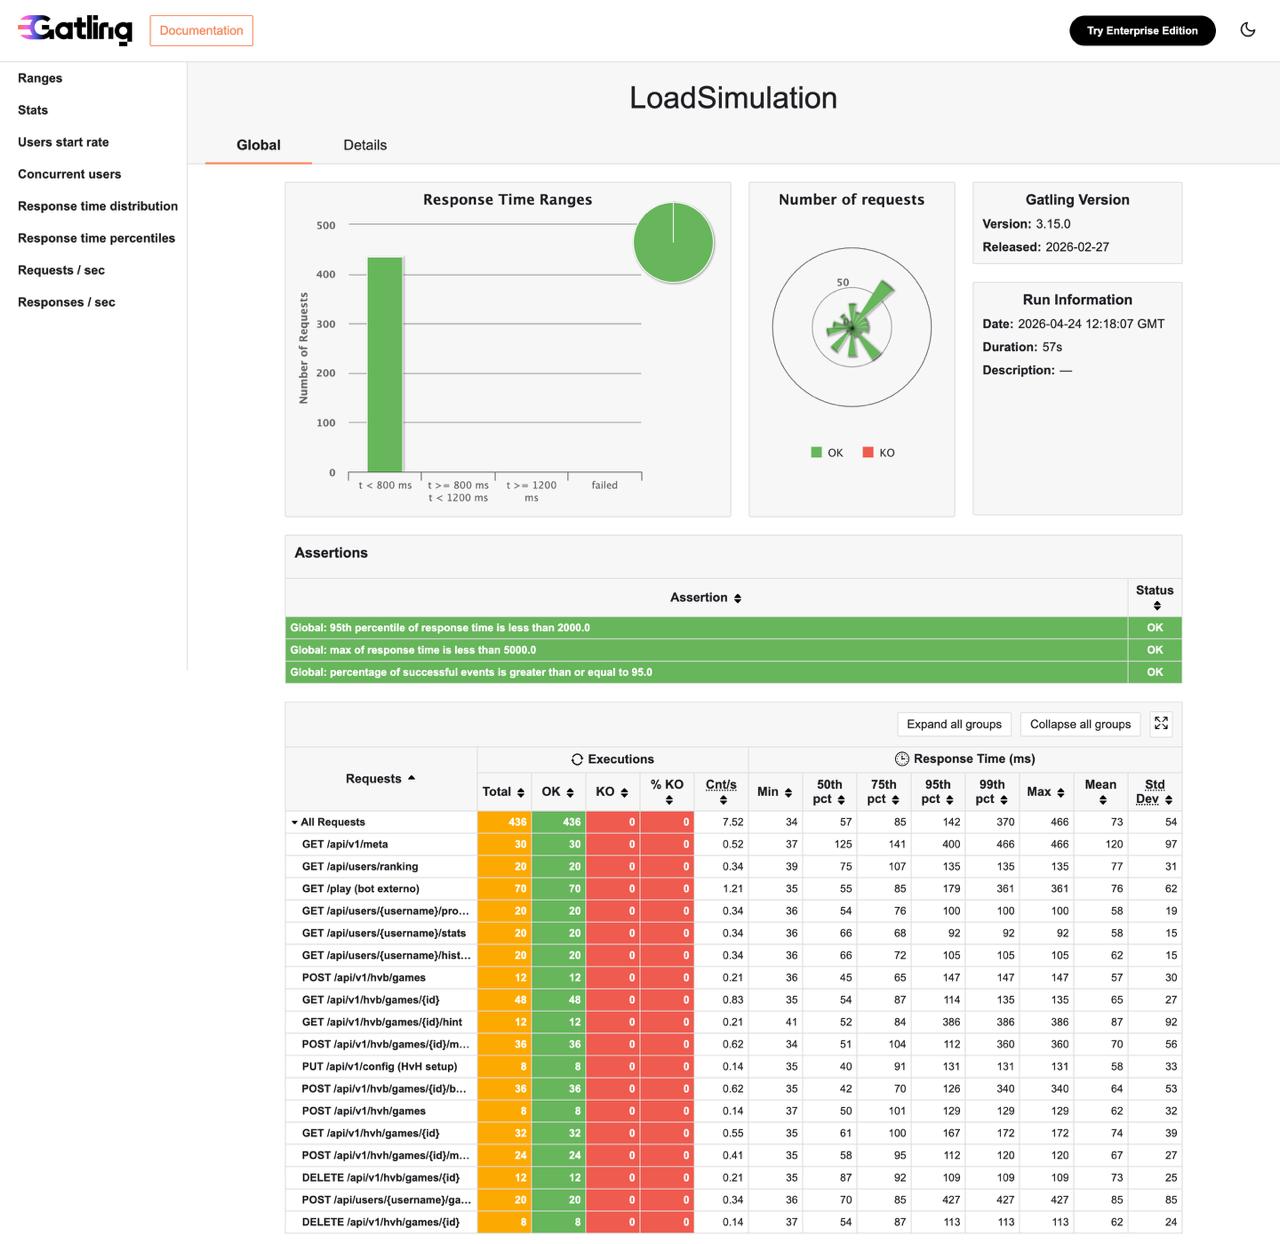
Task: Click the clock icon beside Response Time (ms)
Action: (903, 759)
